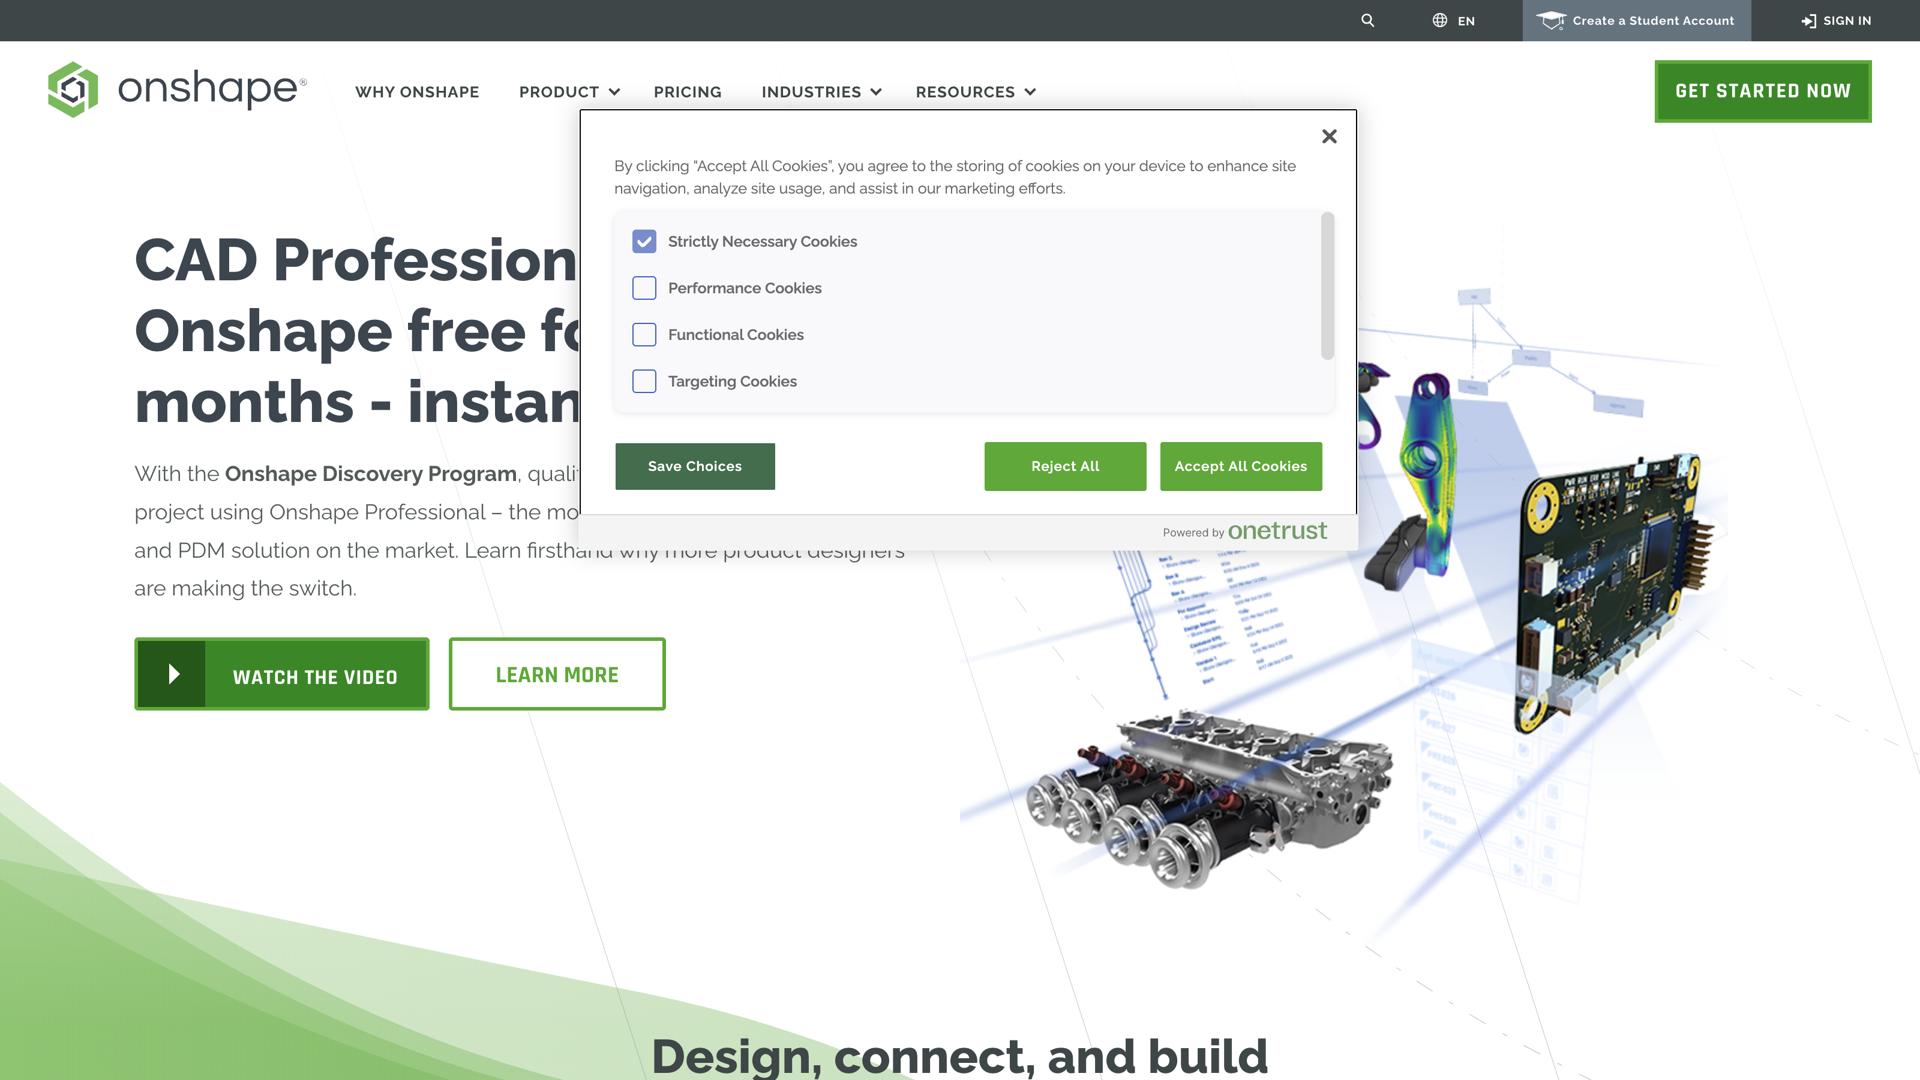The width and height of the screenshot is (1920, 1080).
Task: Click the Onshape logo
Action: (x=176, y=89)
